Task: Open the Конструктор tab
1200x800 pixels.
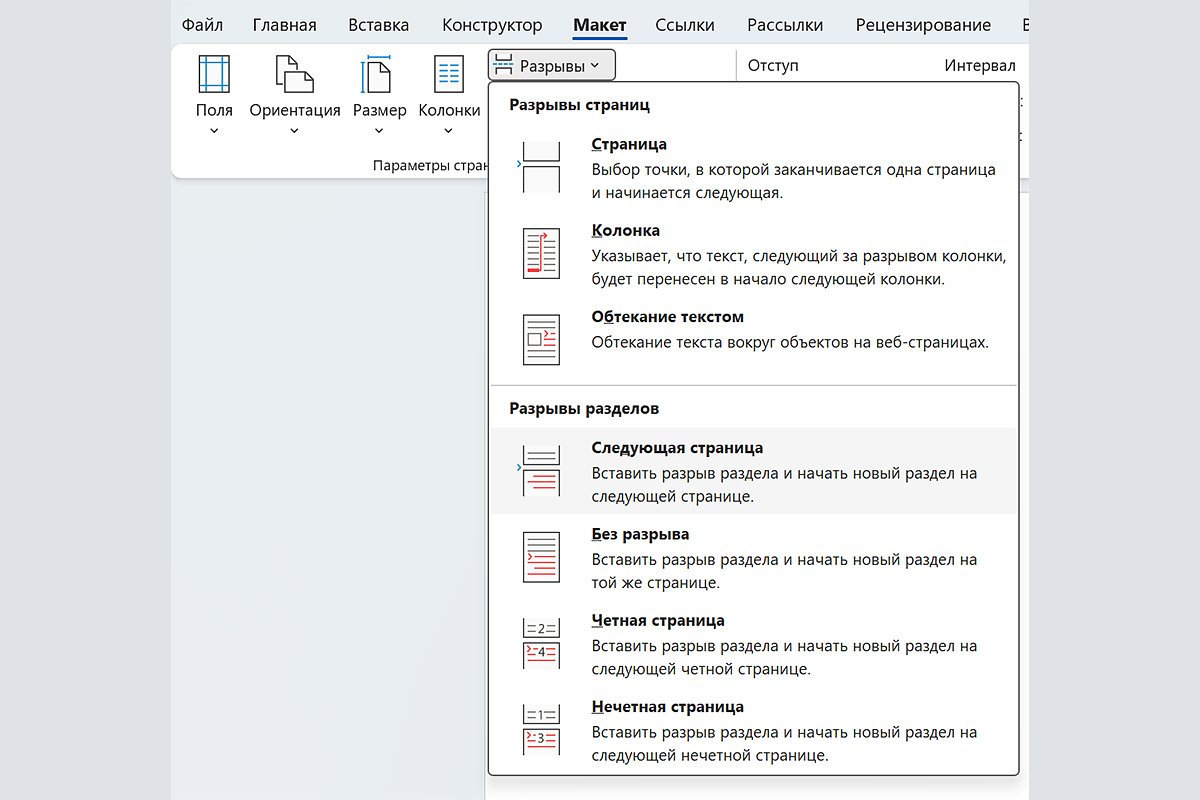Action: (491, 25)
